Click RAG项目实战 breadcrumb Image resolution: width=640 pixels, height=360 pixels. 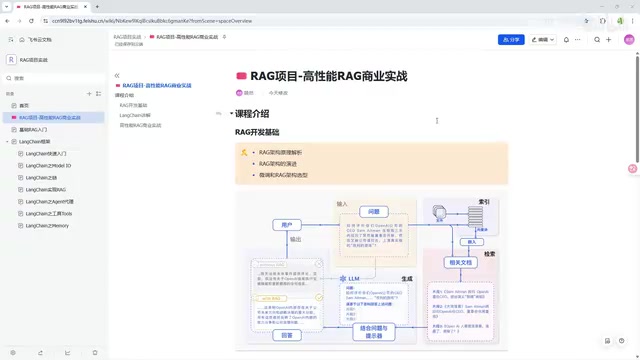point(127,37)
